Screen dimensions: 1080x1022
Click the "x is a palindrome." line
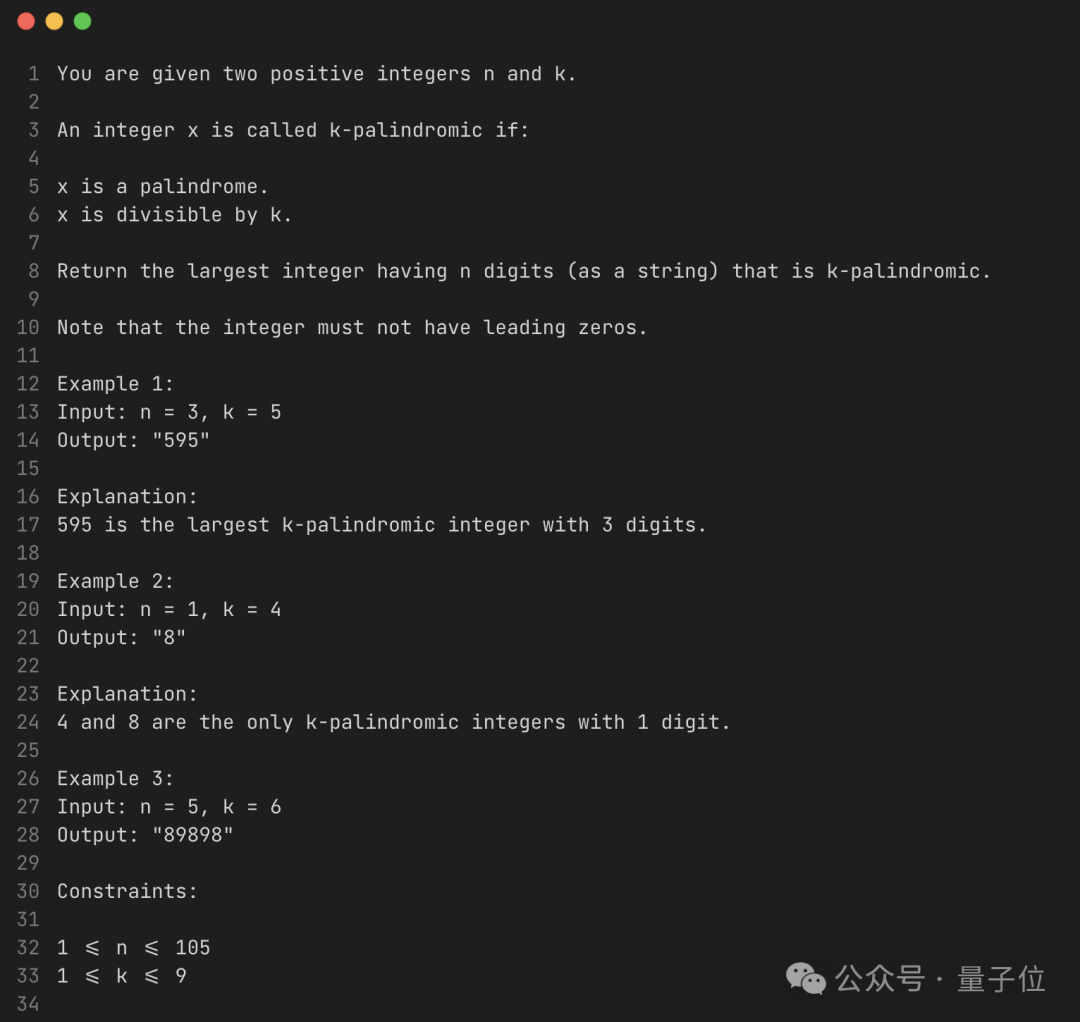coord(162,187)
